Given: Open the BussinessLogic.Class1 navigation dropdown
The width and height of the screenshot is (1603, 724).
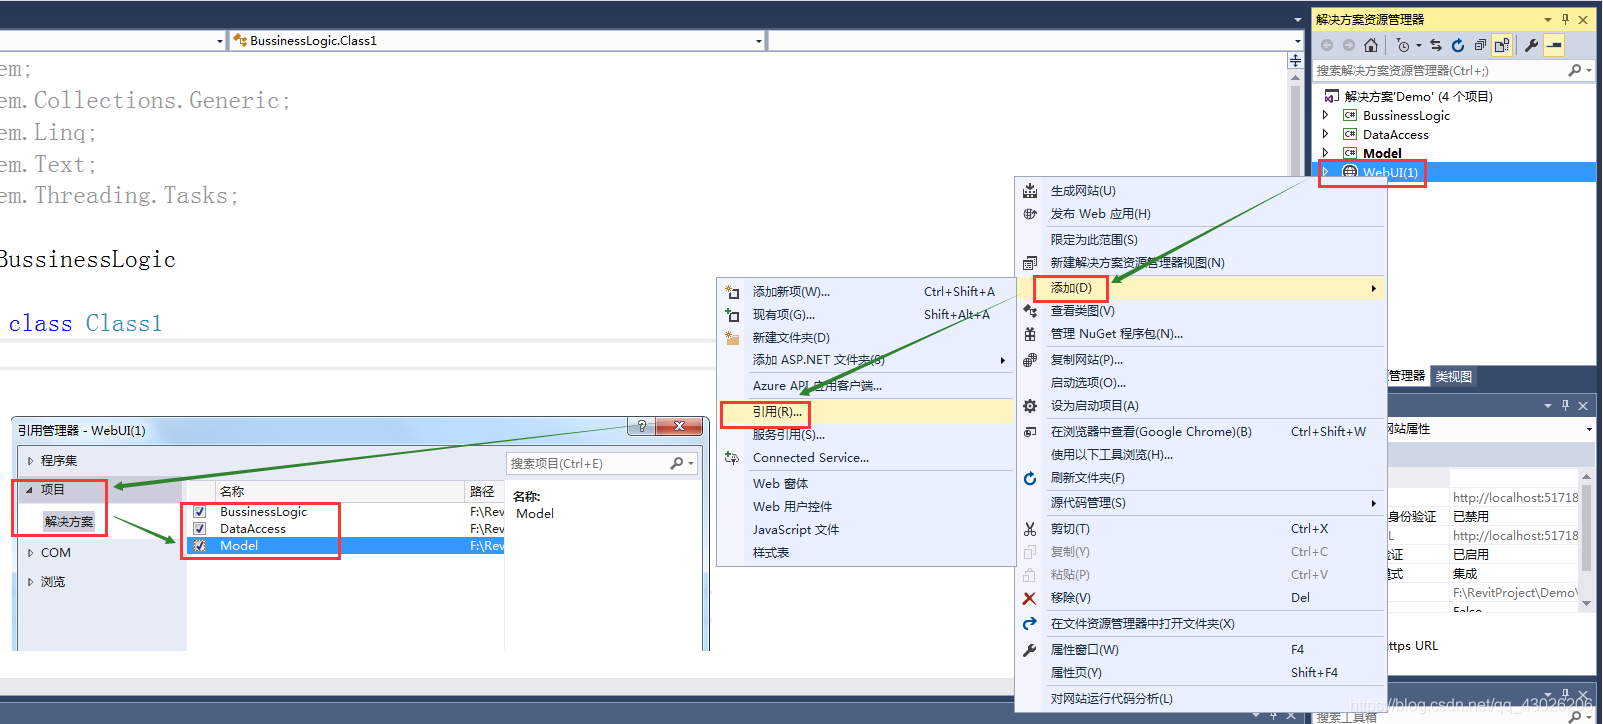Looking at the screenshot, I should [x=759, y=41].
